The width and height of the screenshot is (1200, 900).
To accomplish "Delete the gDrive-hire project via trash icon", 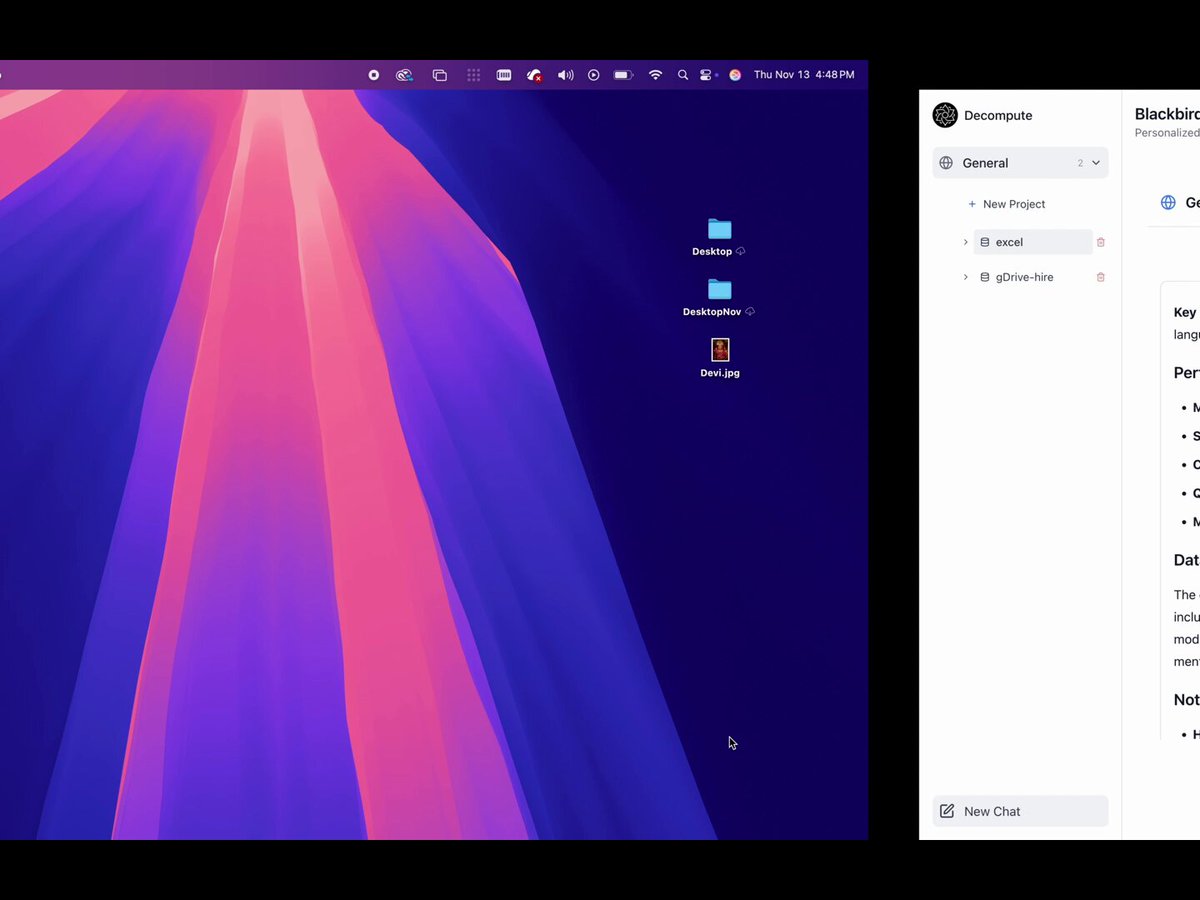I will pyautogui.click(x=1101, y=277).
